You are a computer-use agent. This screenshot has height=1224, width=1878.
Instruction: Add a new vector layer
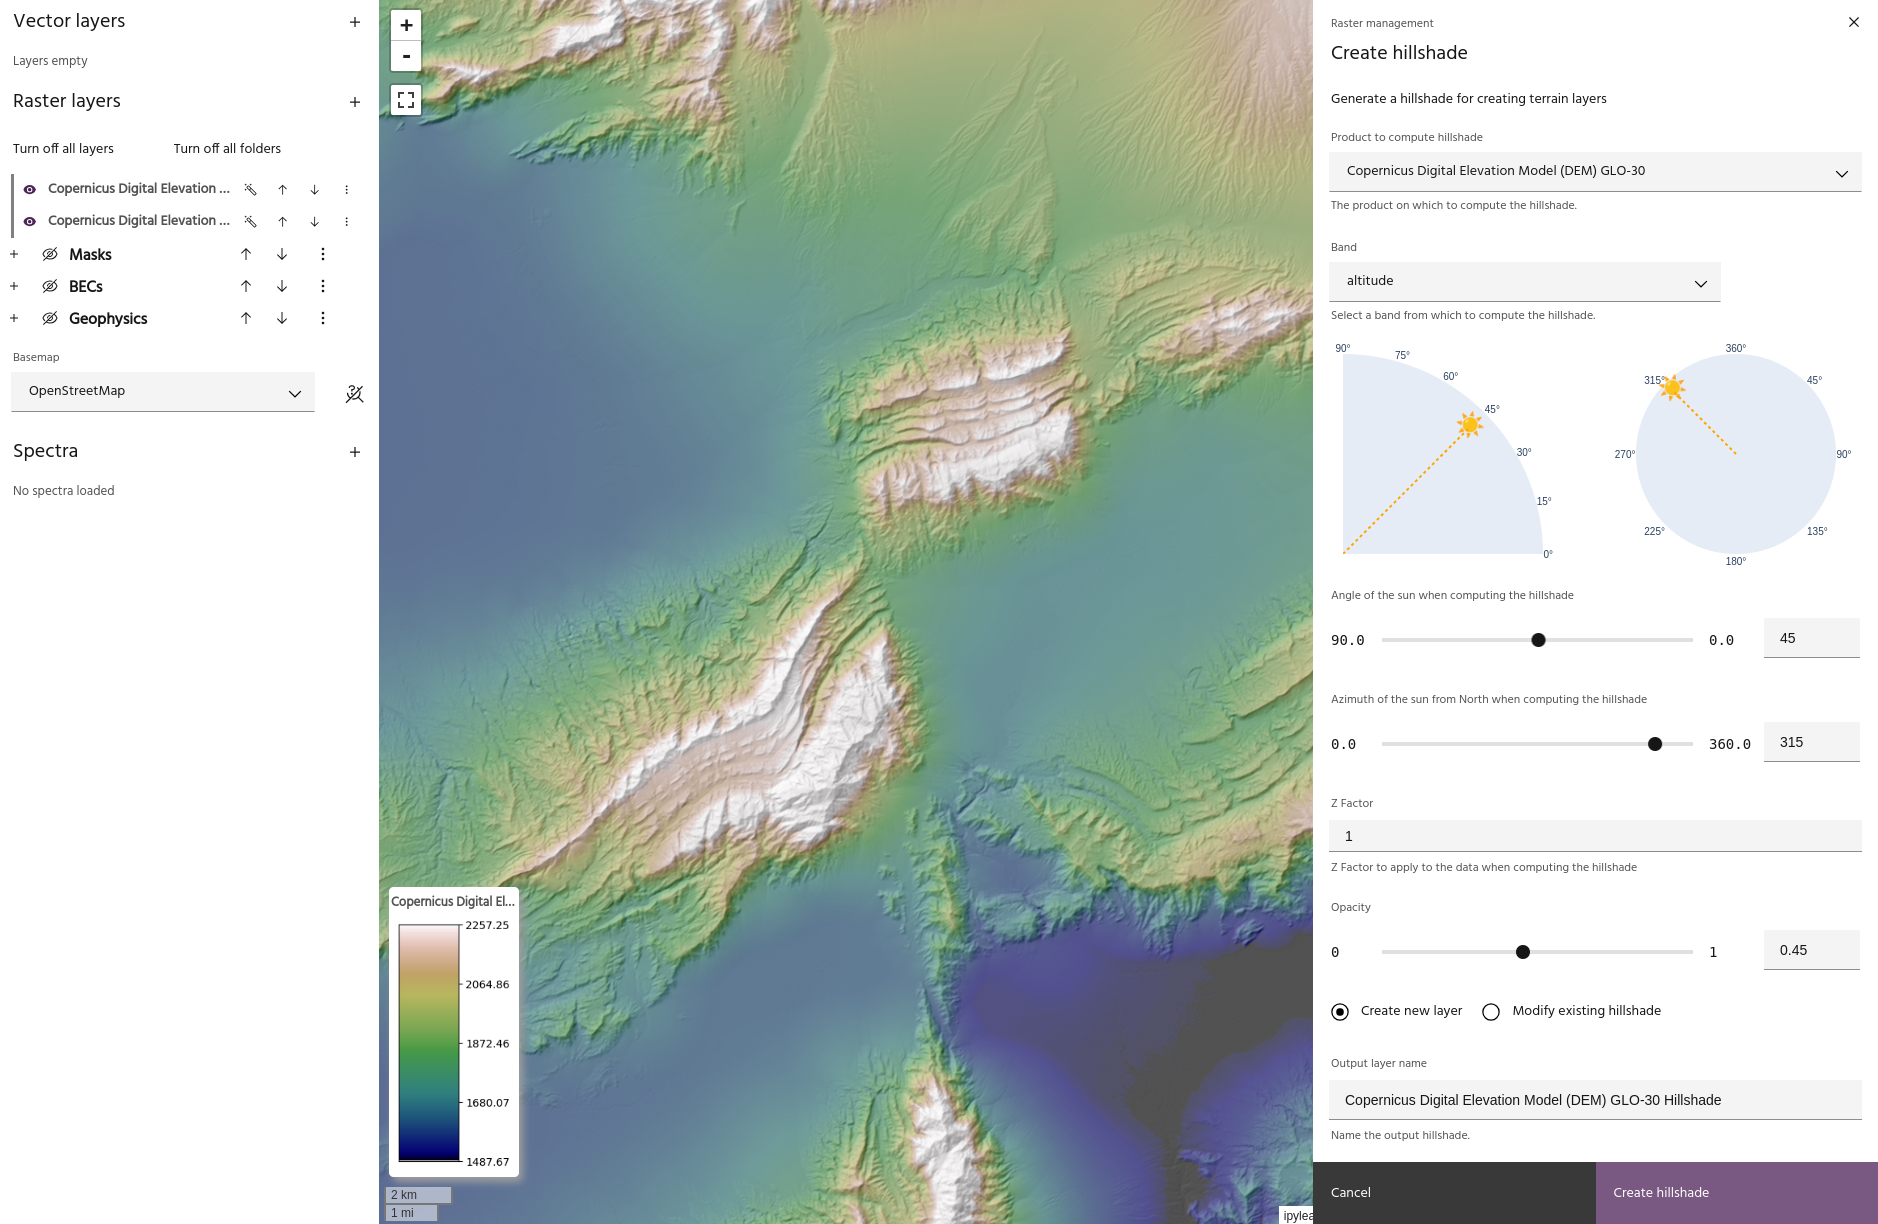pos(355,22)
